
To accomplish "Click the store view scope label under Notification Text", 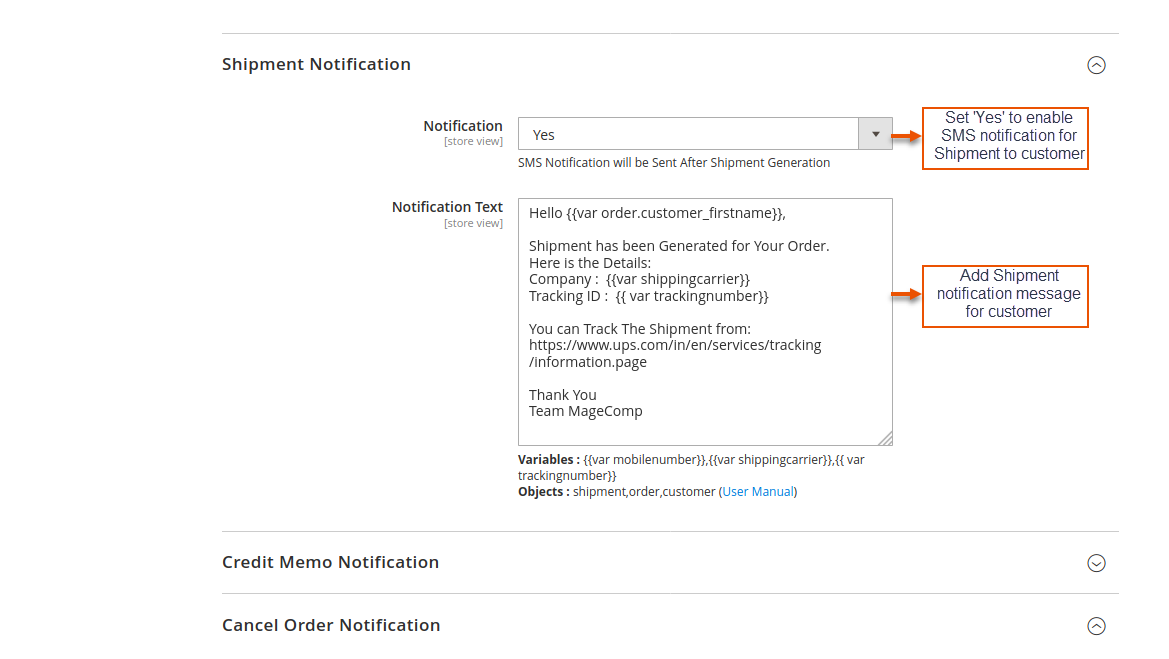I will (x=473, y=223).
